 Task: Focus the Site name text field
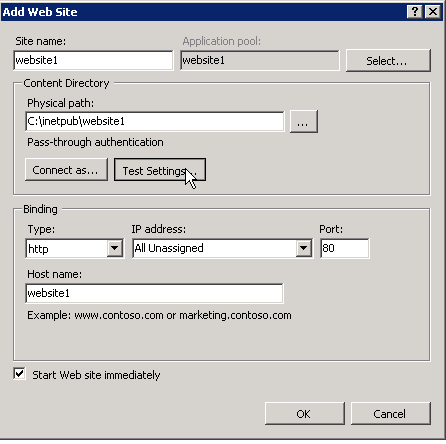pos(93,60)
